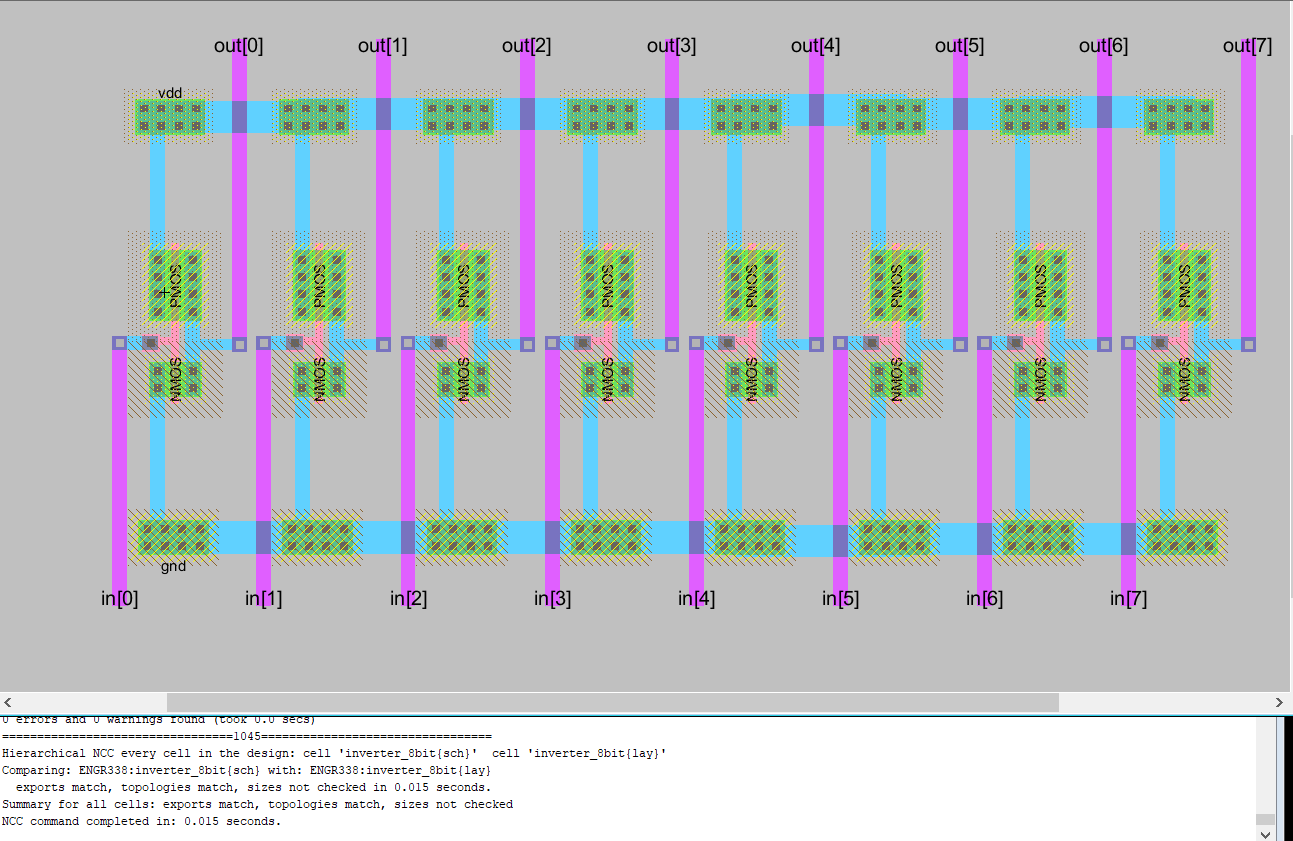
Task: Select the leftmost vdd well contact
Action: coord(170,116)
